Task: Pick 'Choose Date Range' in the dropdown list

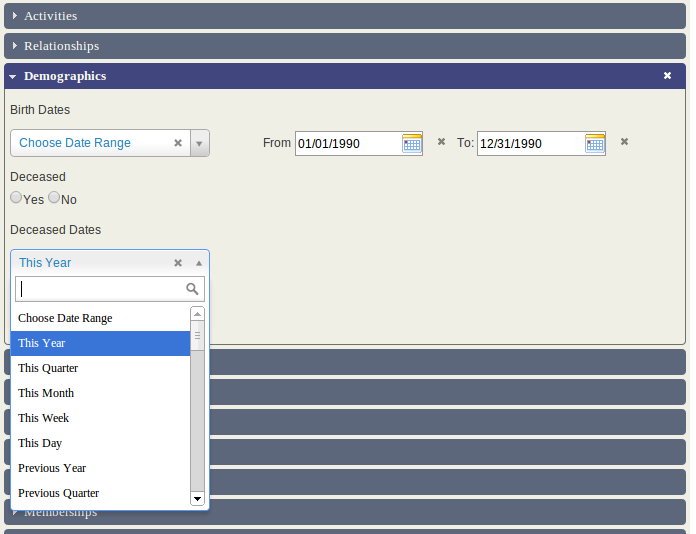Action: [x=65, y=318]
